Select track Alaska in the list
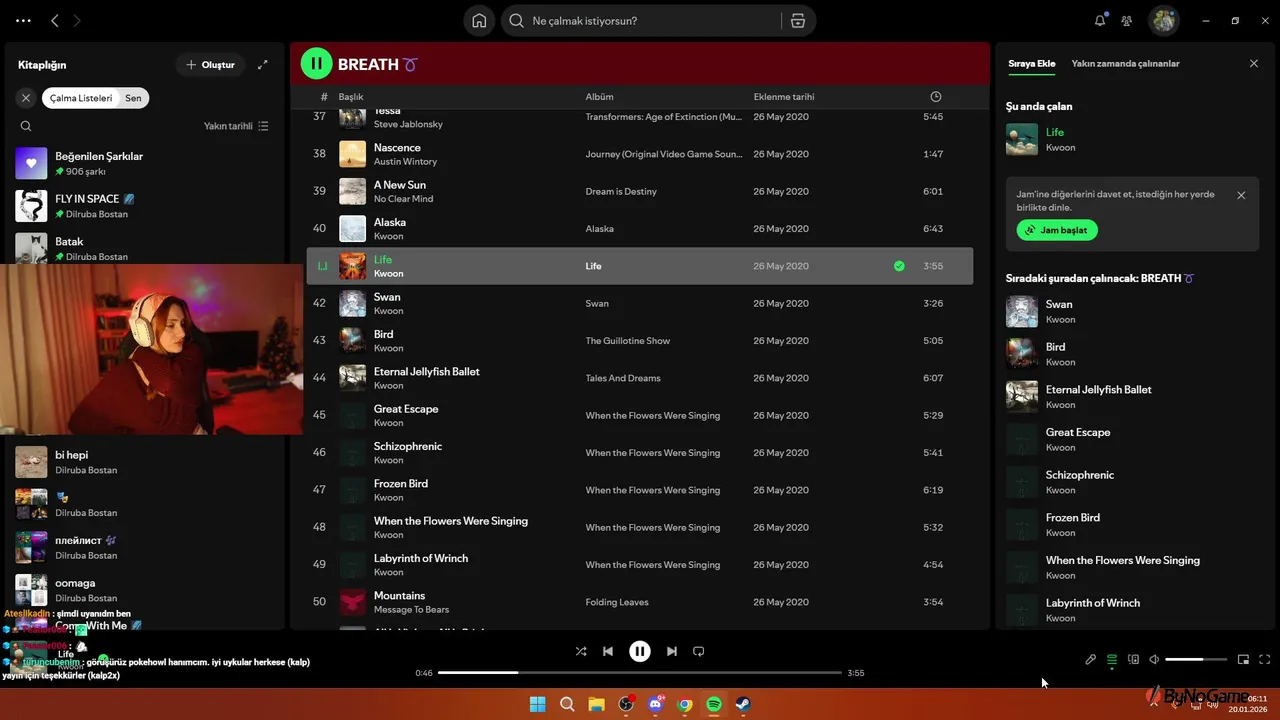The image size is (1280, 720). coord(640,228)
